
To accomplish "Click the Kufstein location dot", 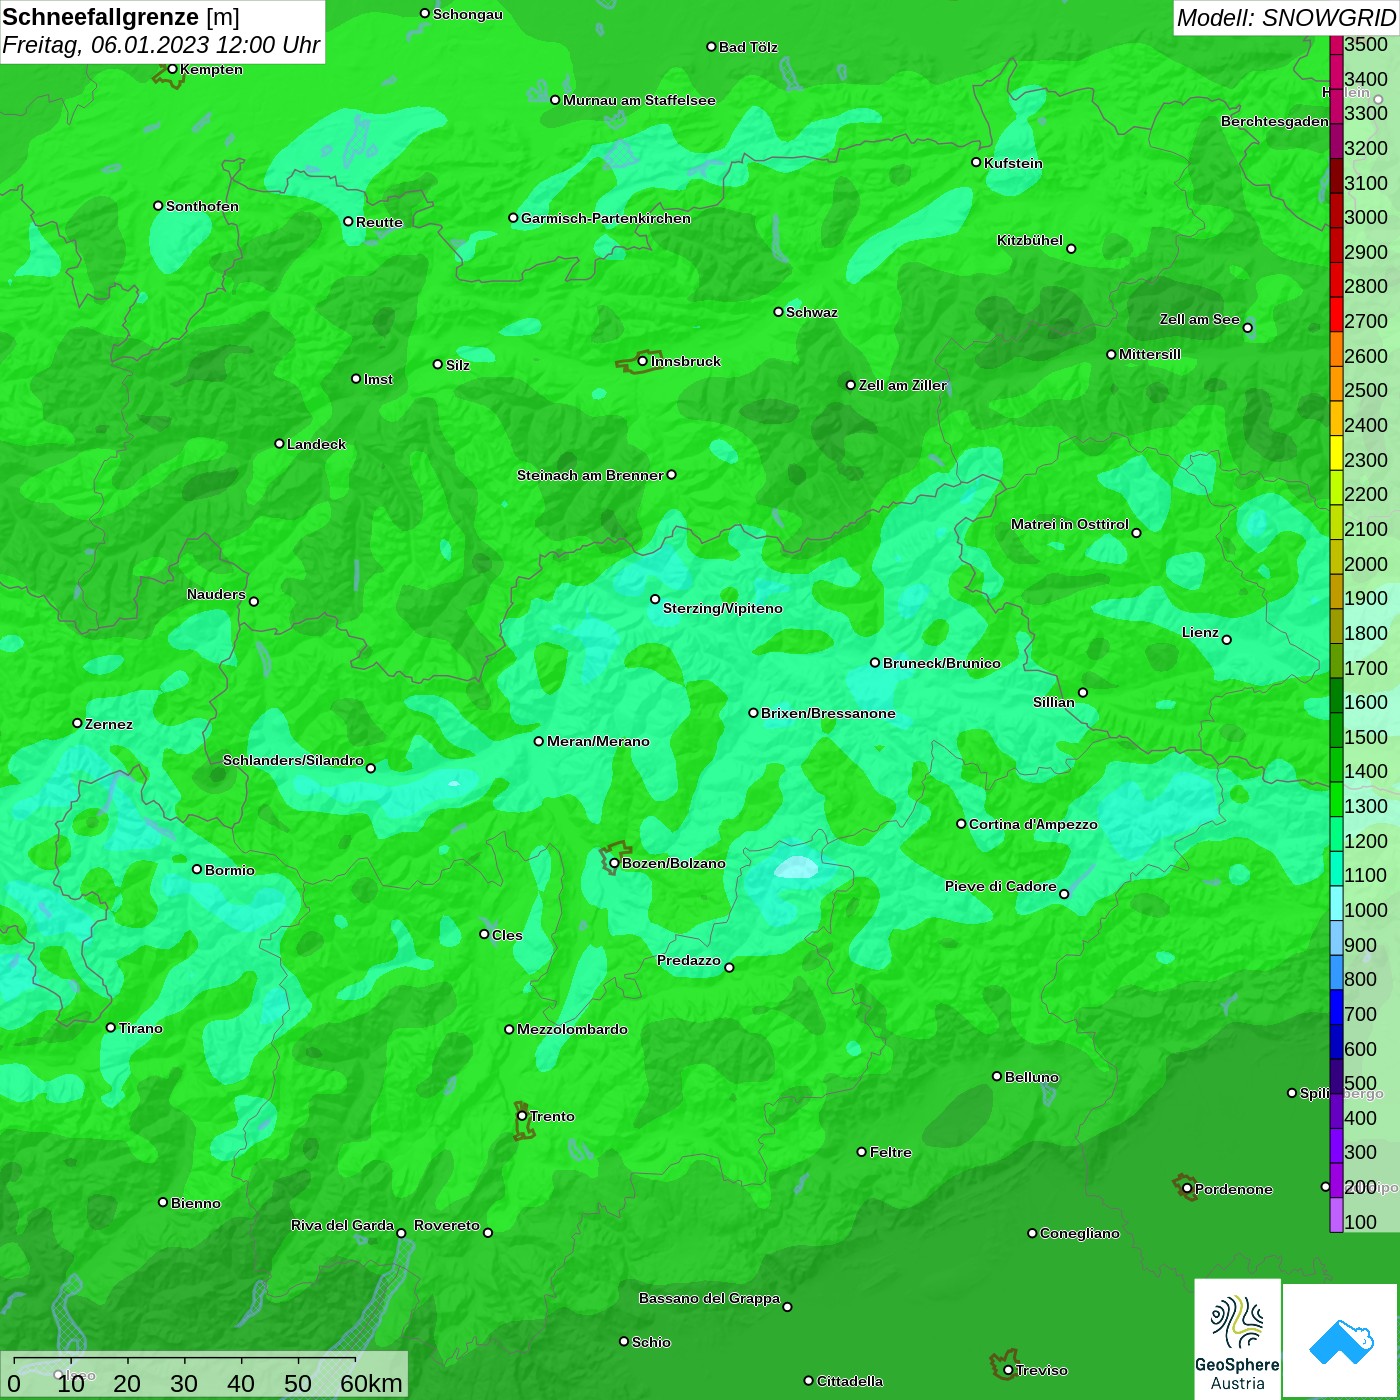I will tap(976, 162).
